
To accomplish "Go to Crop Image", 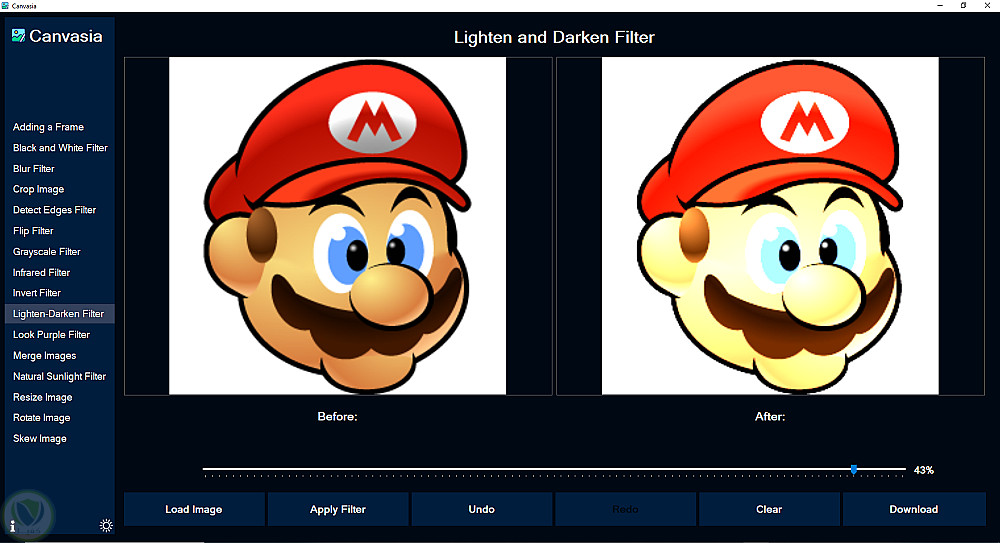I will click(x=38, y=190).
